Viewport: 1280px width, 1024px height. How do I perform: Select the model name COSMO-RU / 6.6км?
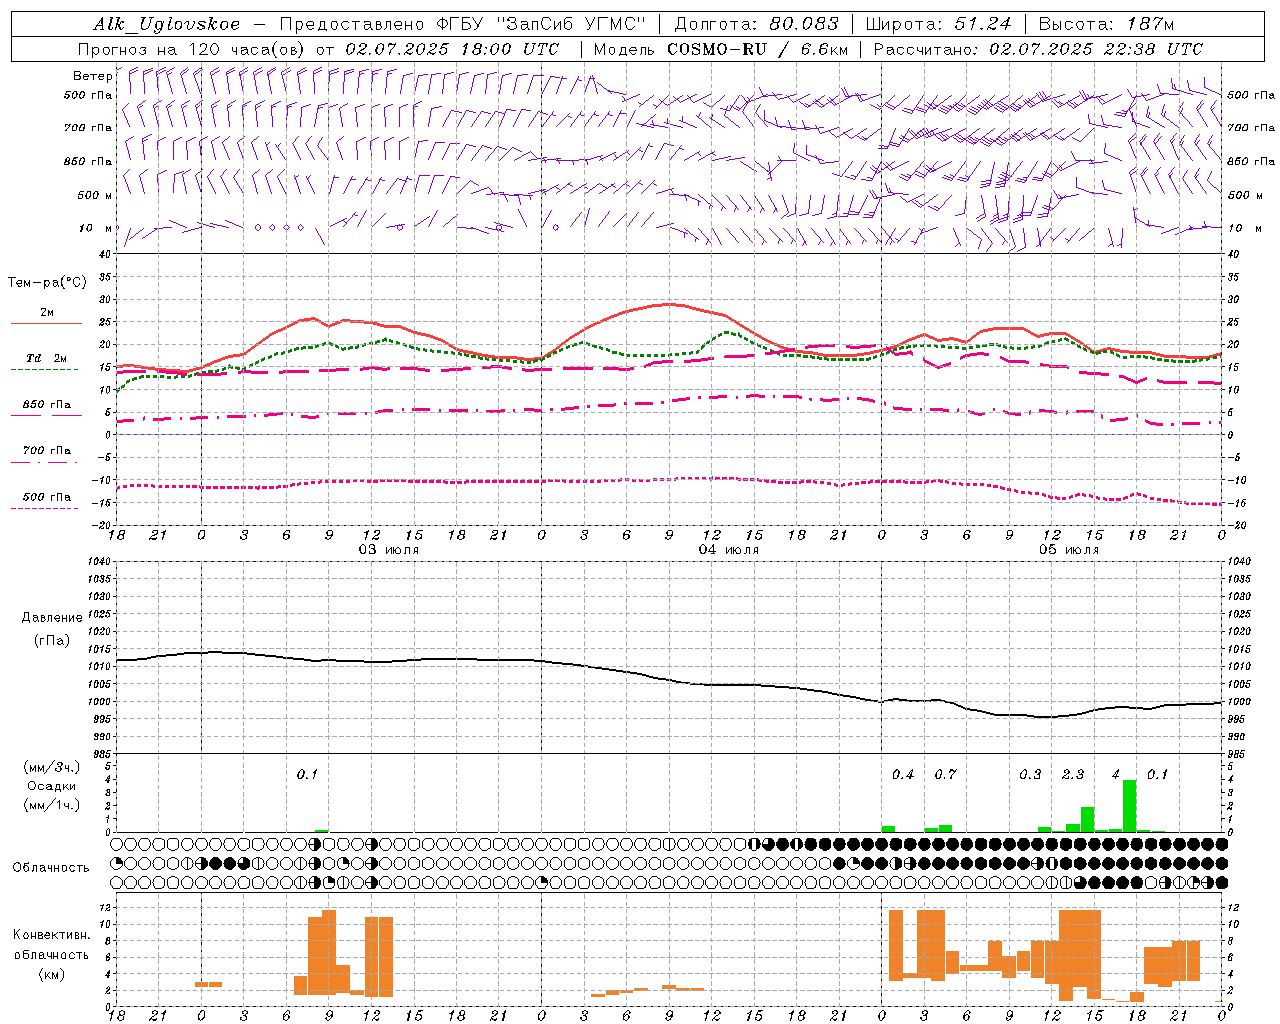point(756,49)
